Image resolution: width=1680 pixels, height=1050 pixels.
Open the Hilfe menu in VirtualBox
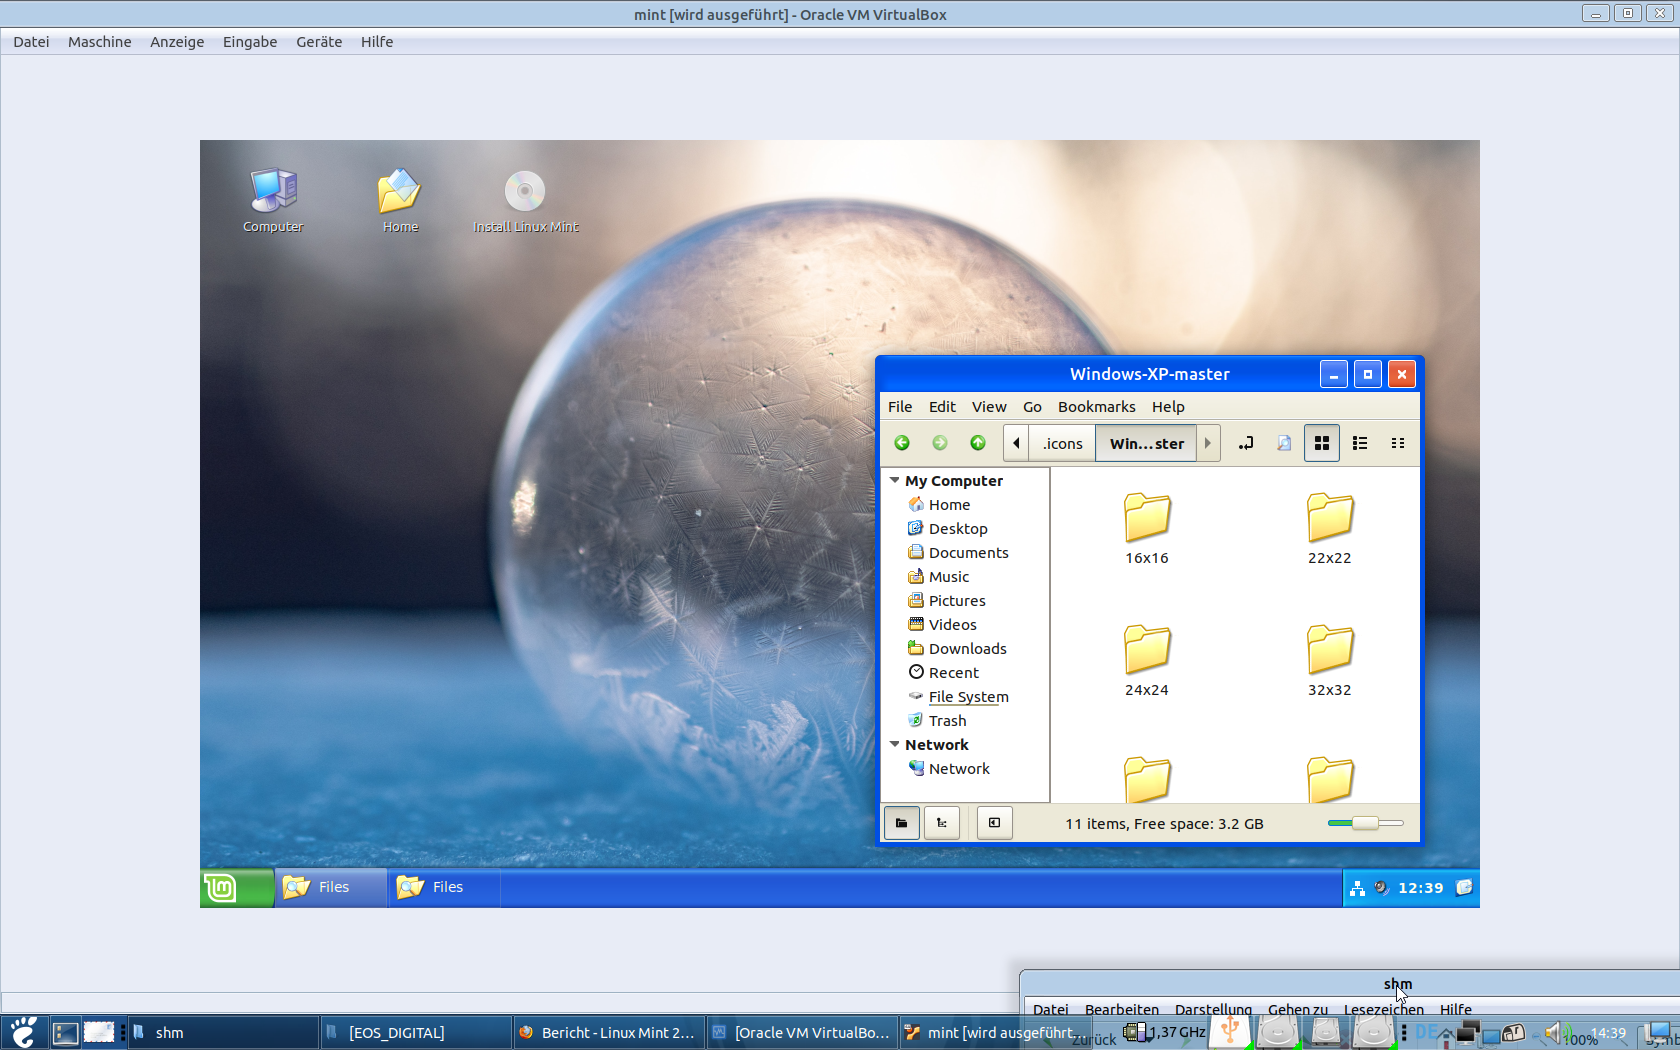coord(377,42)
